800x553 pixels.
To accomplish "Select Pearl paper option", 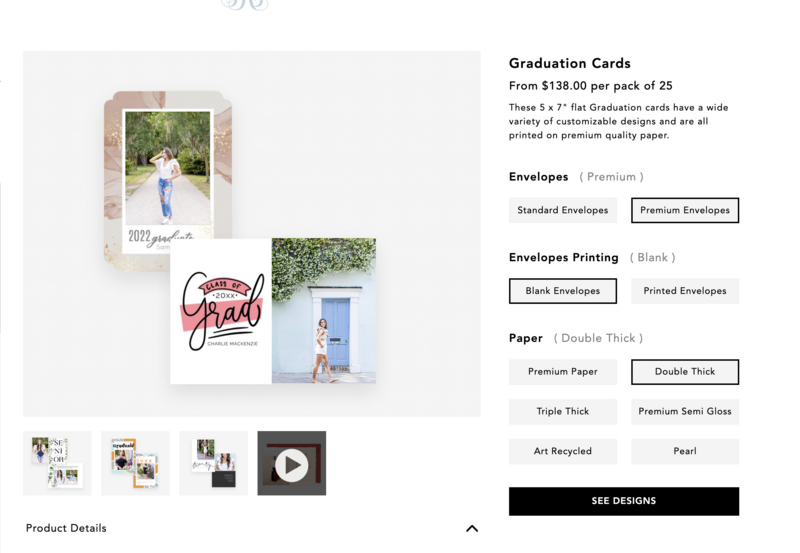I will (x=685, y=451).
